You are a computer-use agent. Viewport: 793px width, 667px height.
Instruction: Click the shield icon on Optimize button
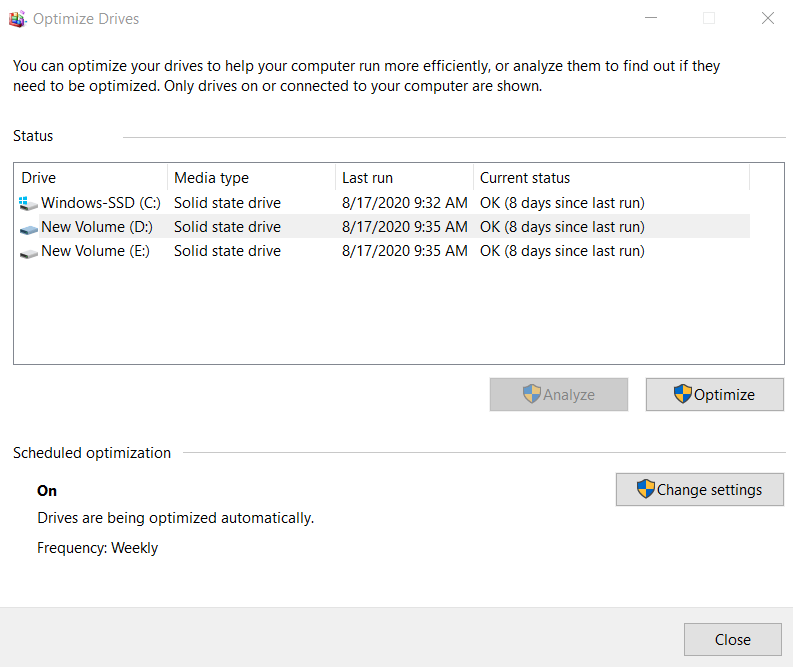tap(683, 394)
